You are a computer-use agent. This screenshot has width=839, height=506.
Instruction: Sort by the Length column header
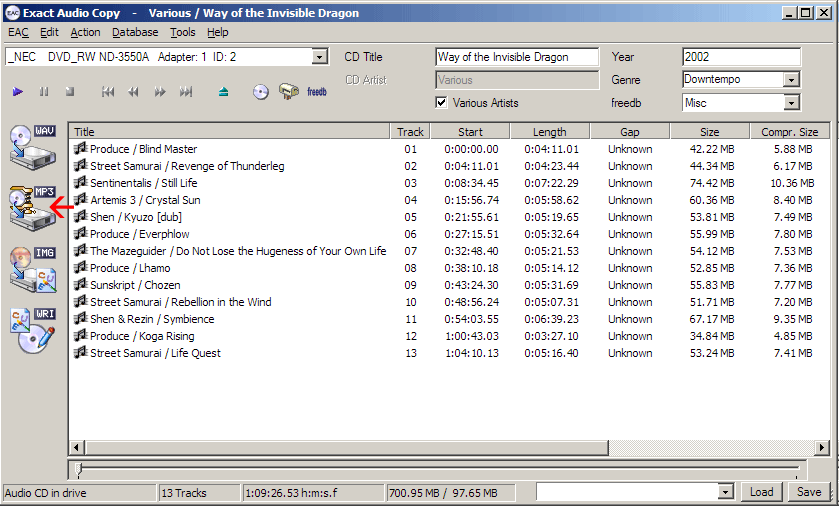550,132
